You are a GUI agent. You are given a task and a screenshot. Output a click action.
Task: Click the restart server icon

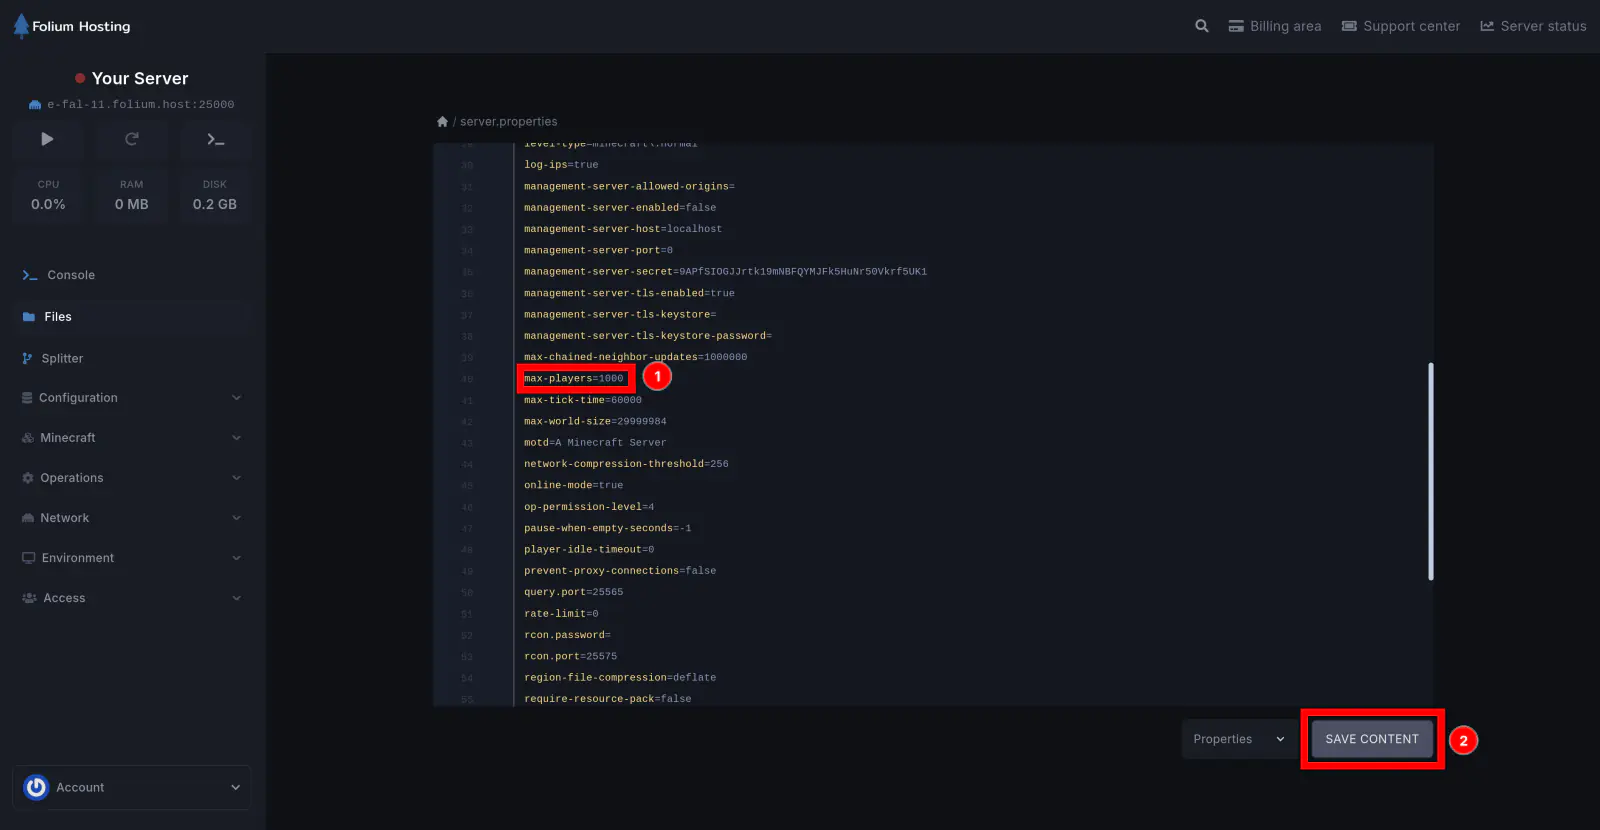[x=131, y=140]
